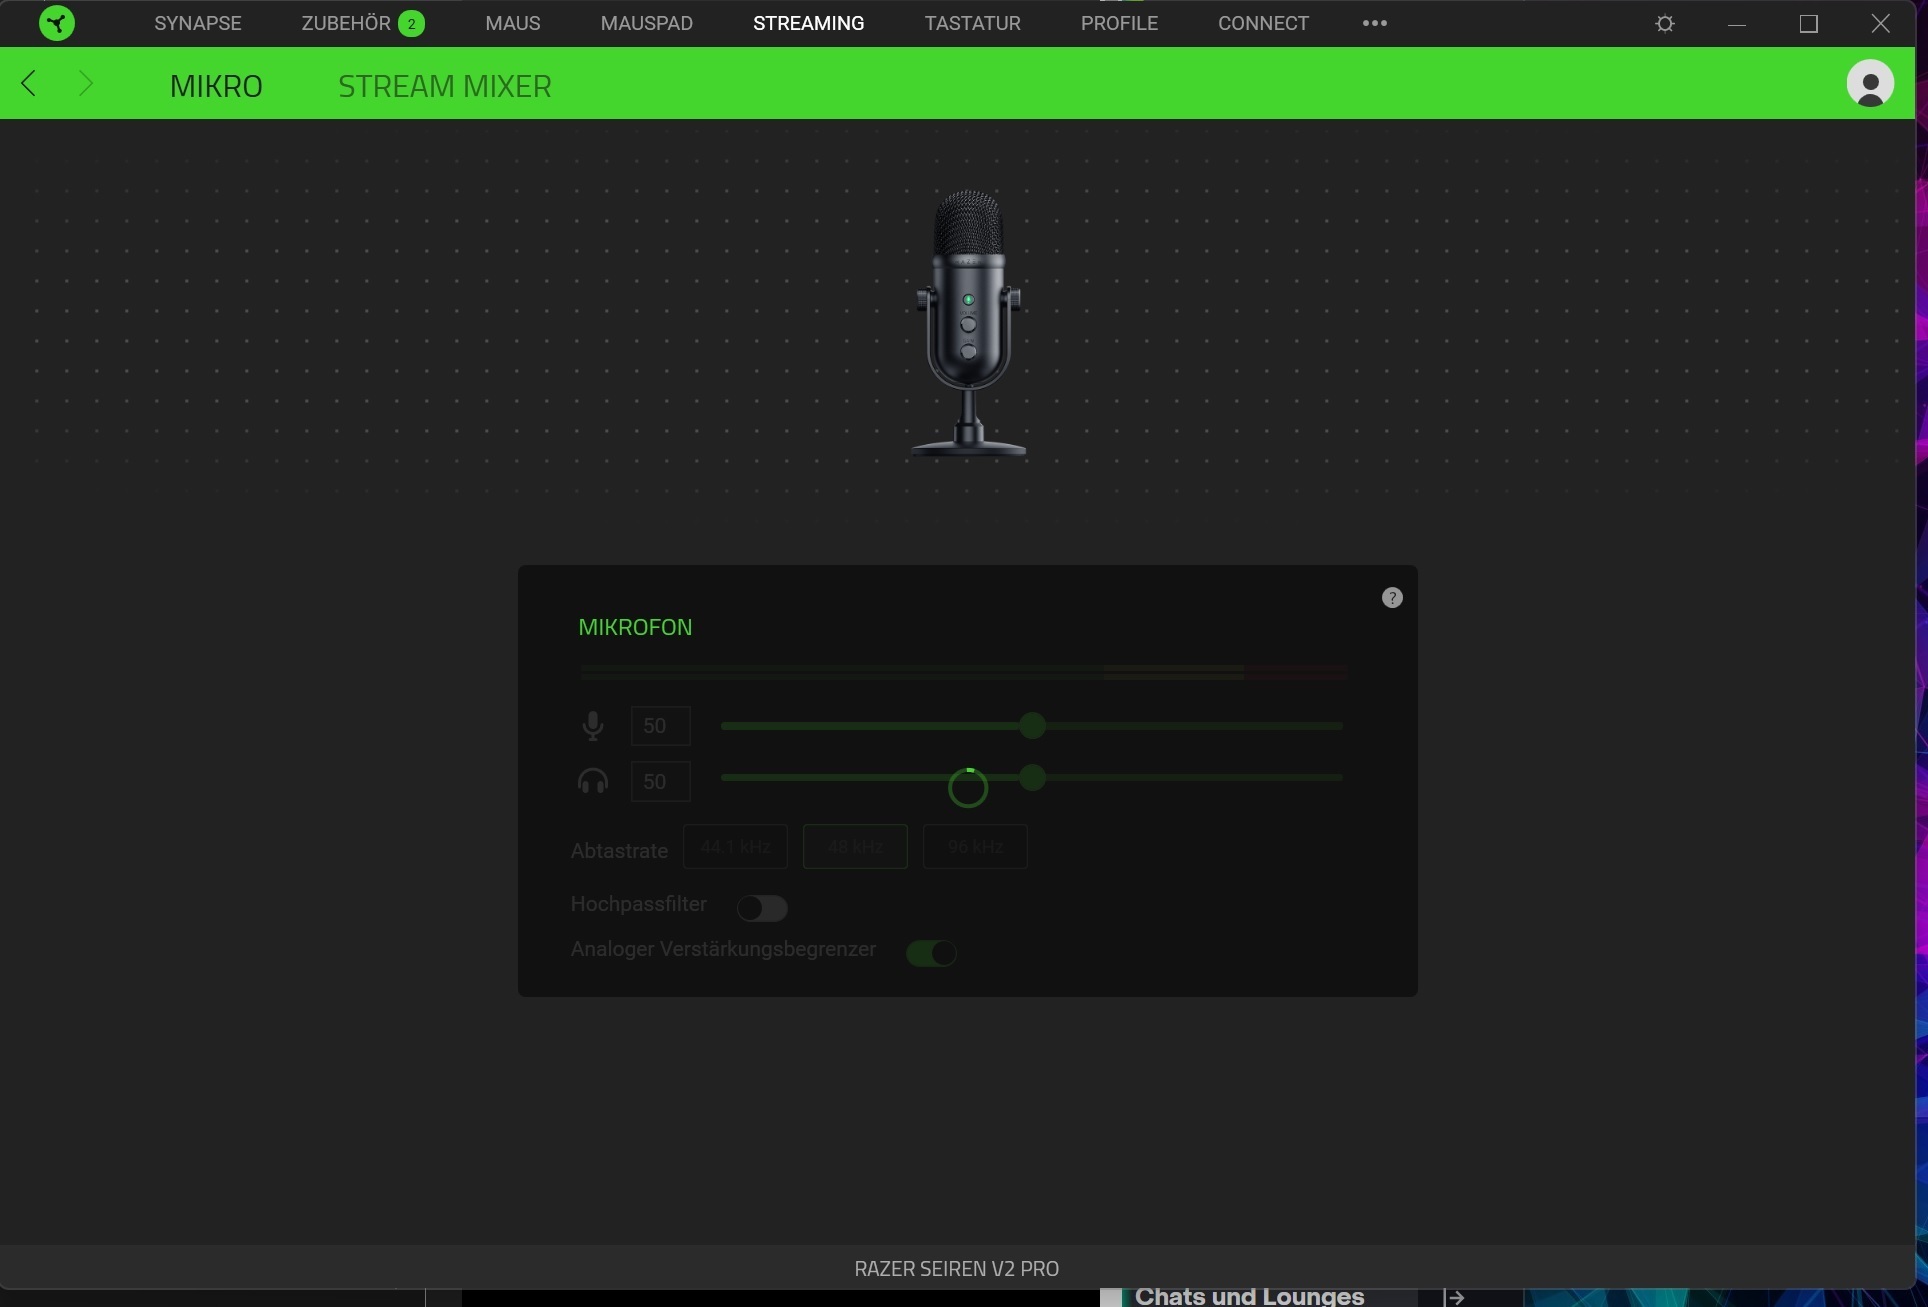Minimize the Razer Synapse window
1928x1307 pixels.
click(x=1737, y=24)
